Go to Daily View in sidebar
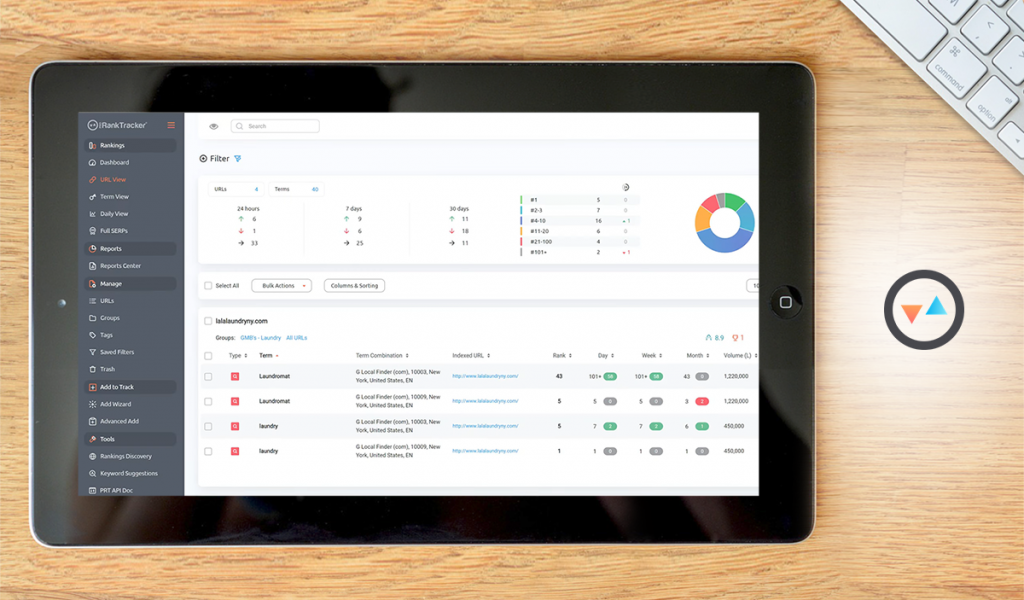The width and height of the screenshot is (1024, 600). pos(114,214)
